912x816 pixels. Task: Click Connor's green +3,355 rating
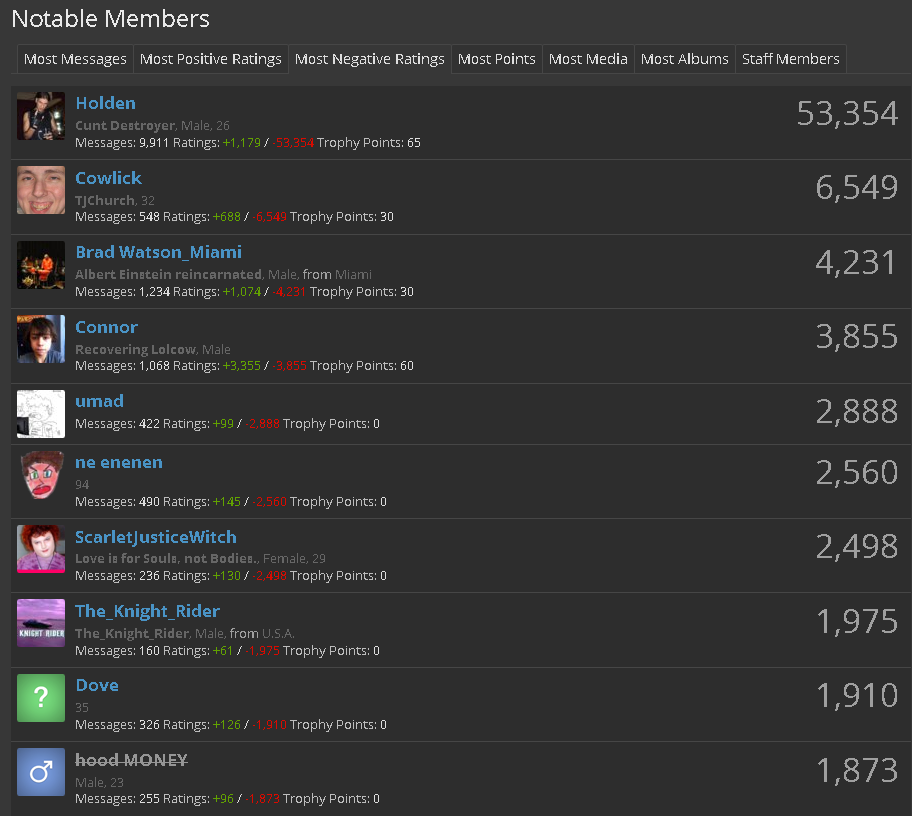(x=241, y=365)
